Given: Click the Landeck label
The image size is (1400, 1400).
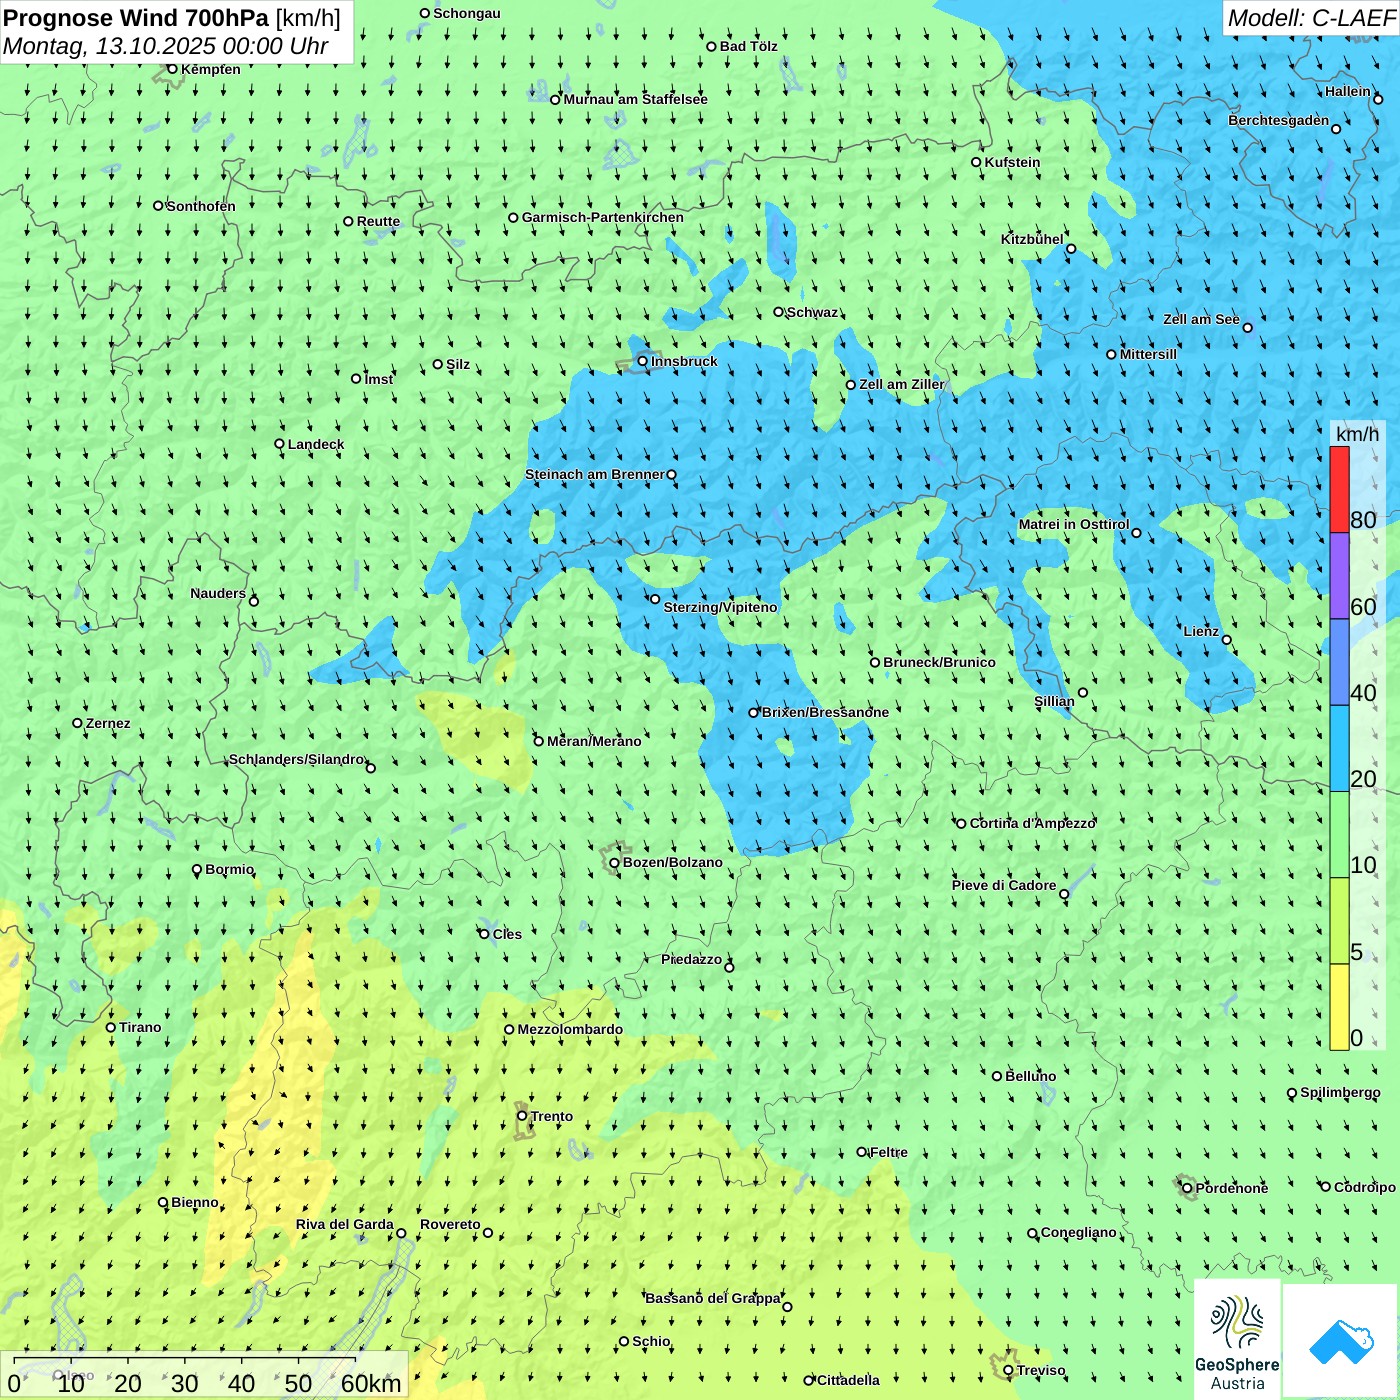Looking at the screenshot, I should pyautogui.click(x=316, y=444).
